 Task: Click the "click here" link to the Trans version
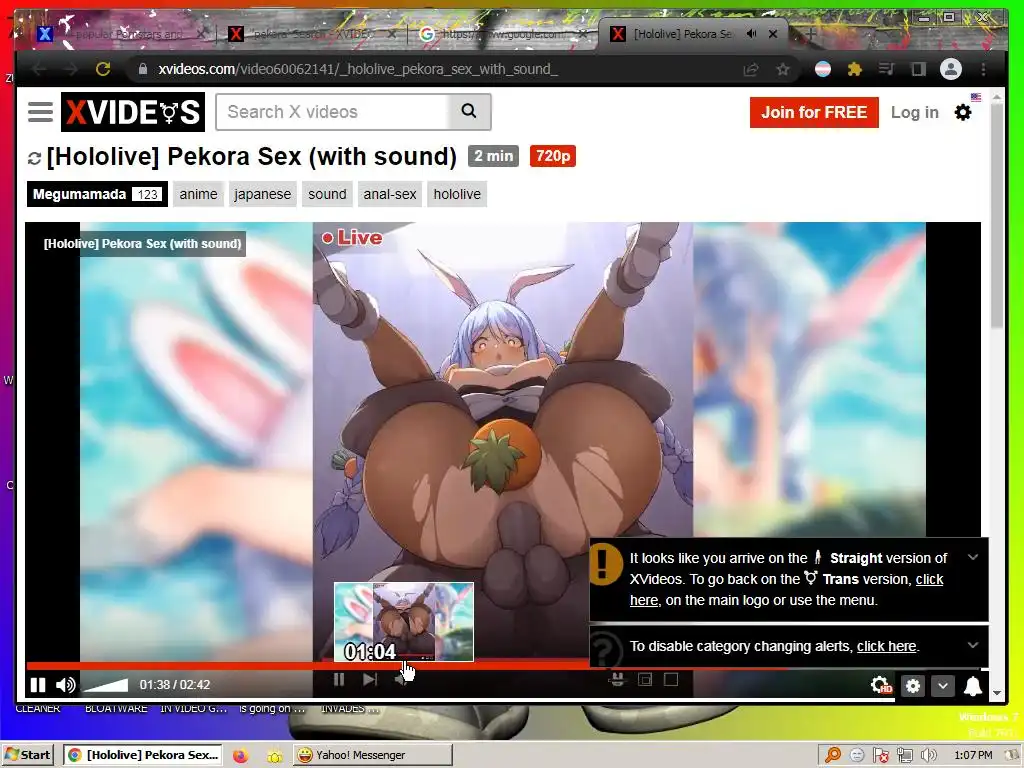tap(786, 589)
